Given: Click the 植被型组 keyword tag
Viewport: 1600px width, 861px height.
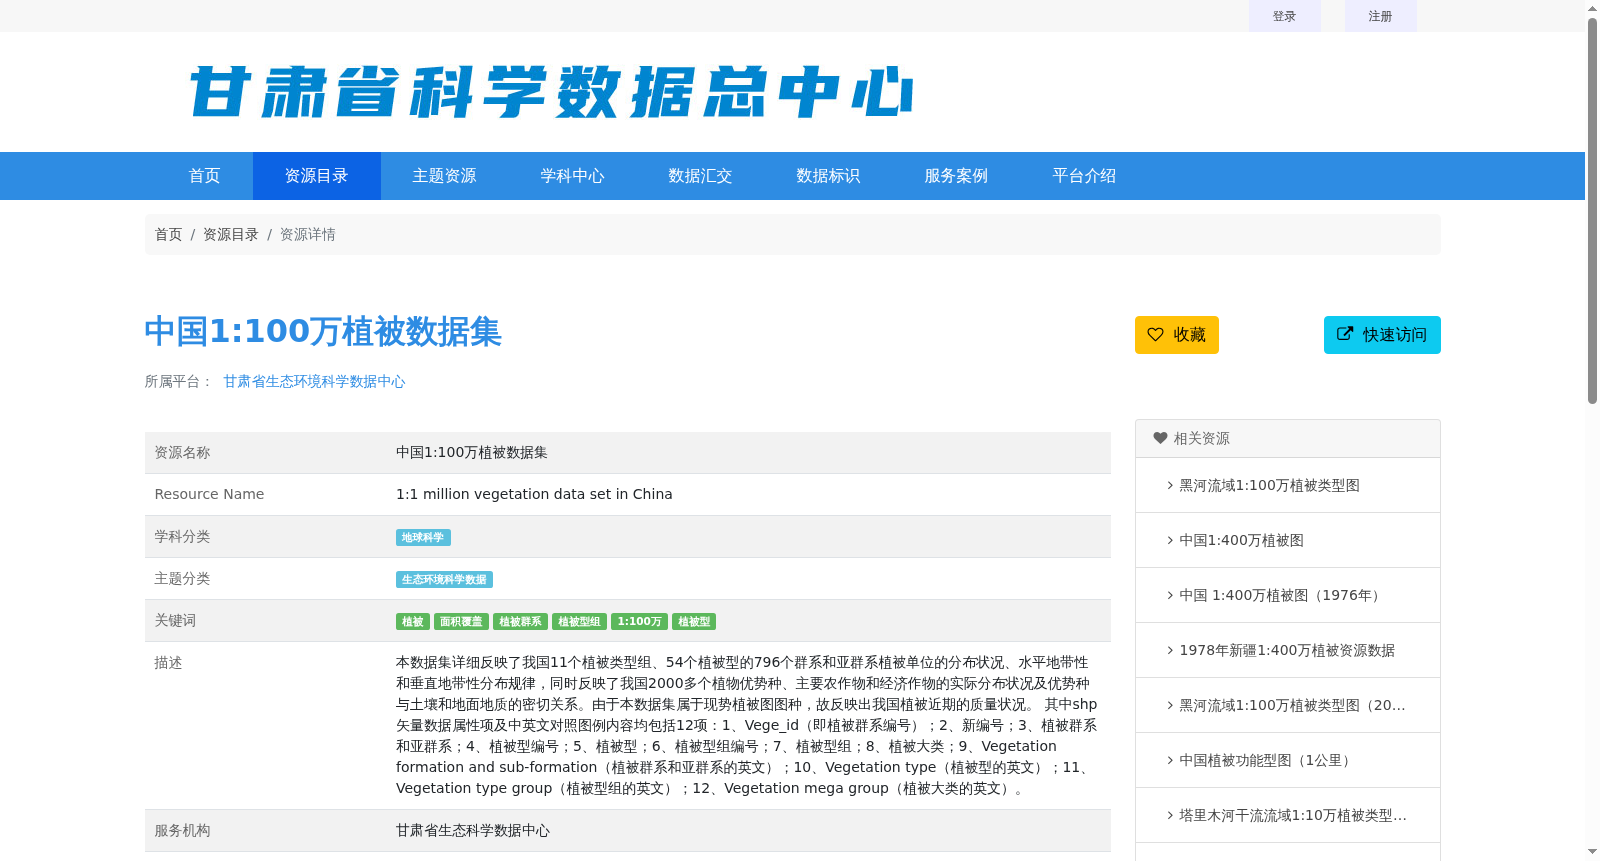Looking at the screenshot, I should pos(579,621).
